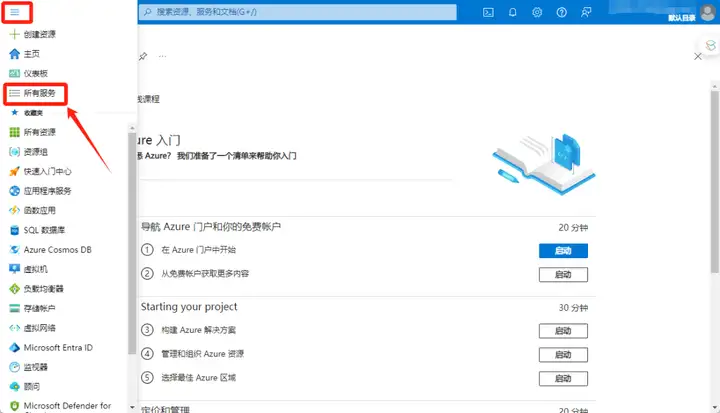Click step 1 circle 在 Azure 门户中开始
This screenshot has width=720, height=413.
(147, 250)
